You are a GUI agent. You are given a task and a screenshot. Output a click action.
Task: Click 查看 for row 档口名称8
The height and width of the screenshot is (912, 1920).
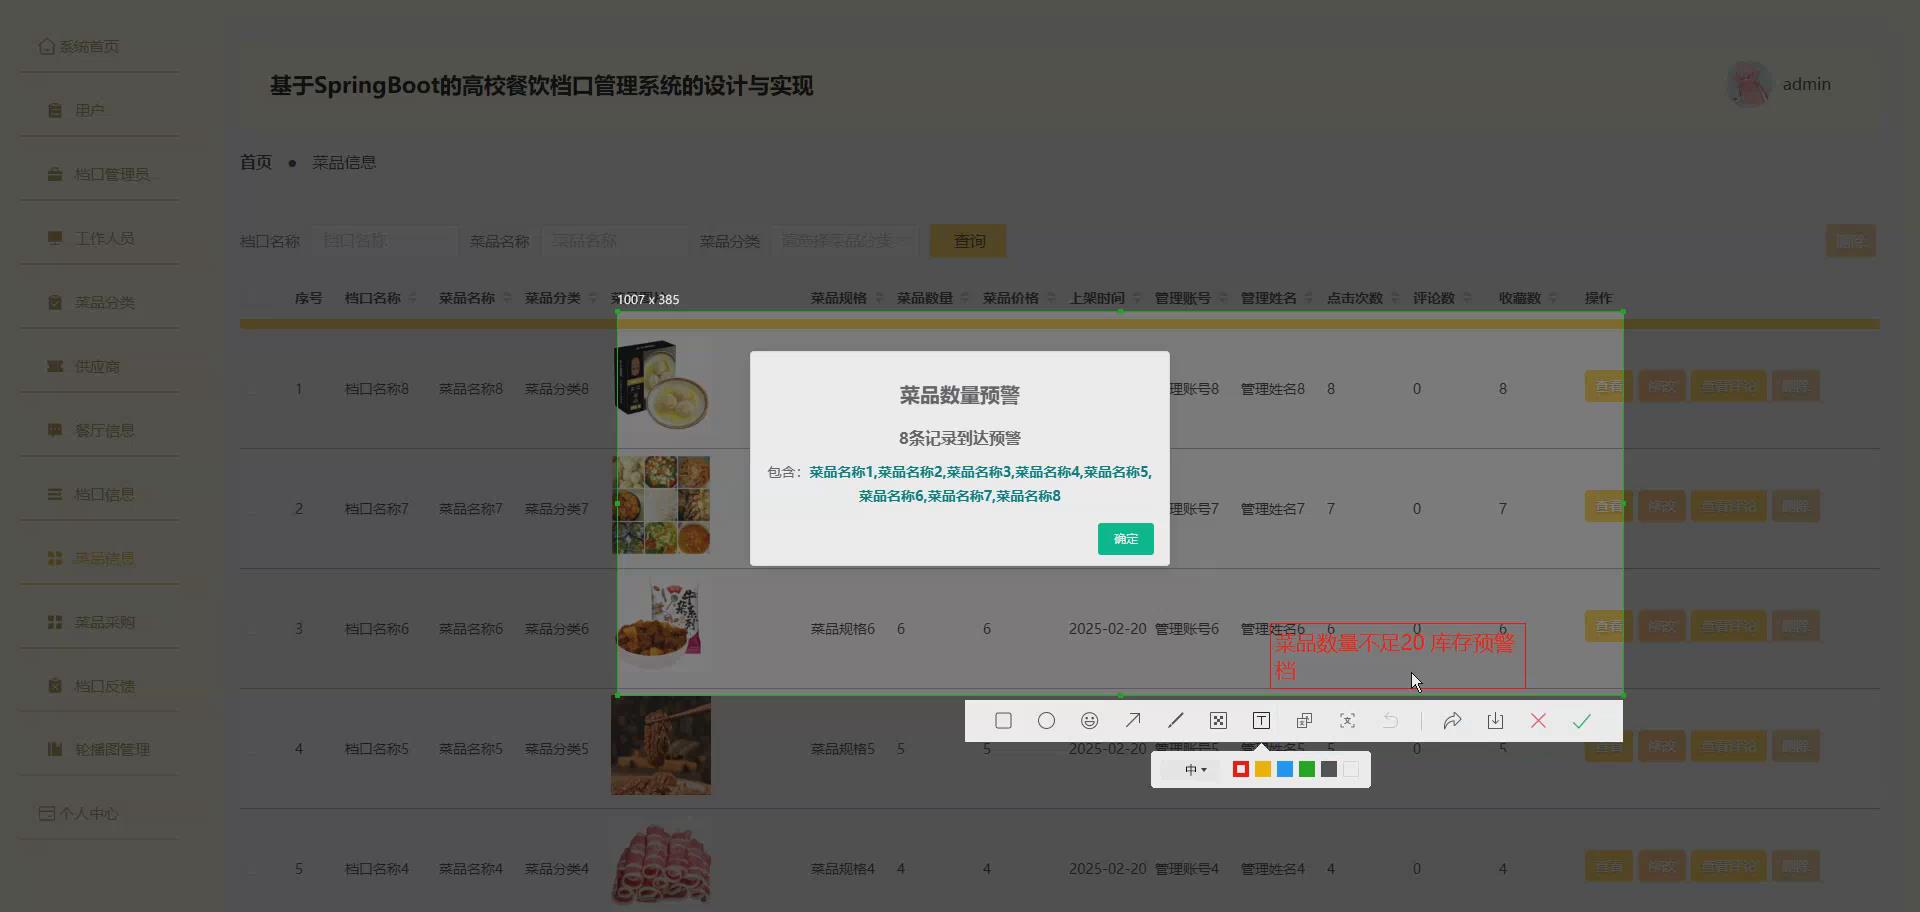(x=1609, y=386)
